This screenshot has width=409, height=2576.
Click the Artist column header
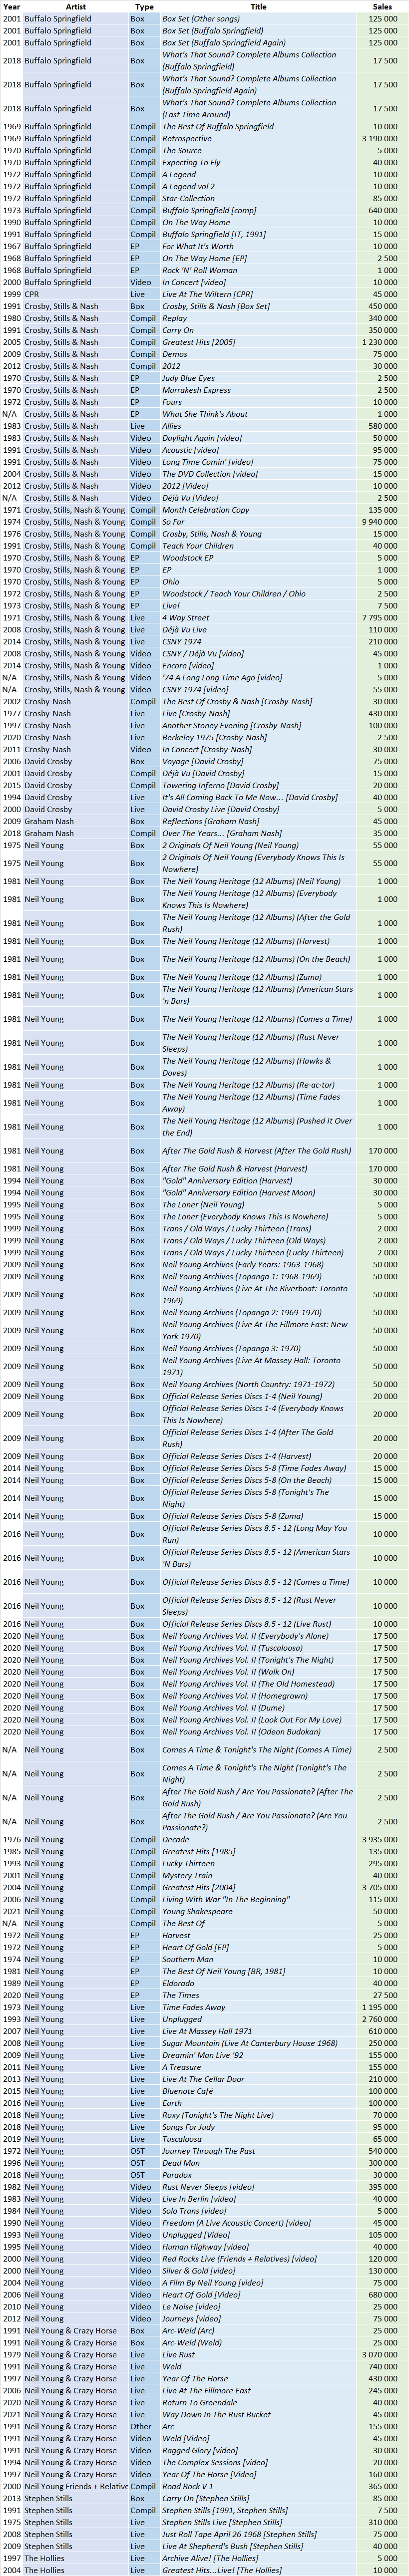pos(75,6)
